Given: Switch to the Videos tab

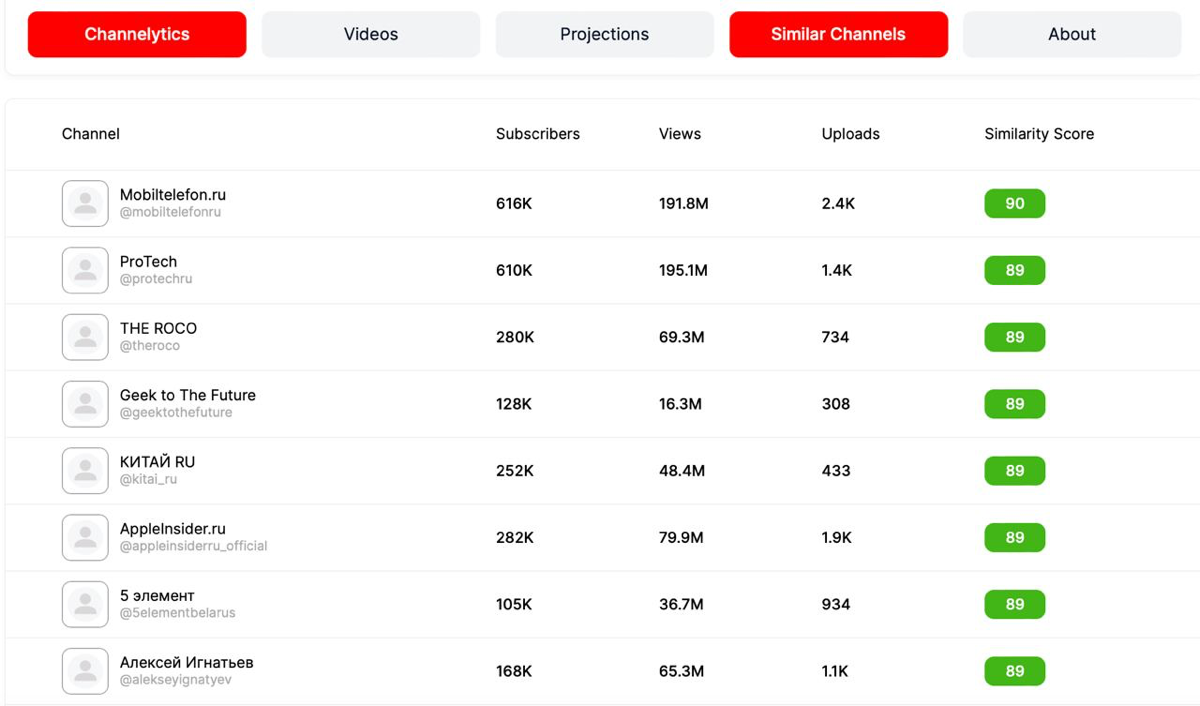Looking at the screenshot, I should [371, 34].
